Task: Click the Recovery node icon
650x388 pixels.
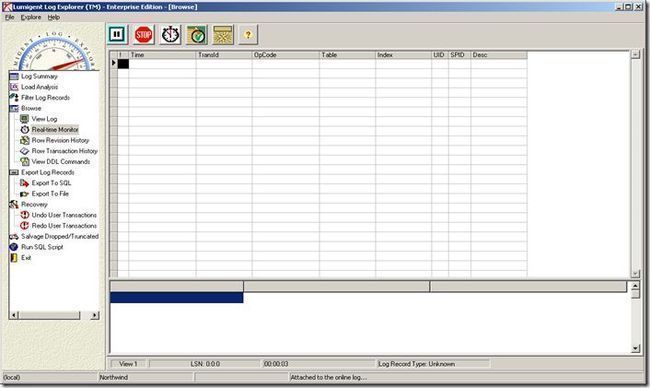Action: [x=14, y=204]
